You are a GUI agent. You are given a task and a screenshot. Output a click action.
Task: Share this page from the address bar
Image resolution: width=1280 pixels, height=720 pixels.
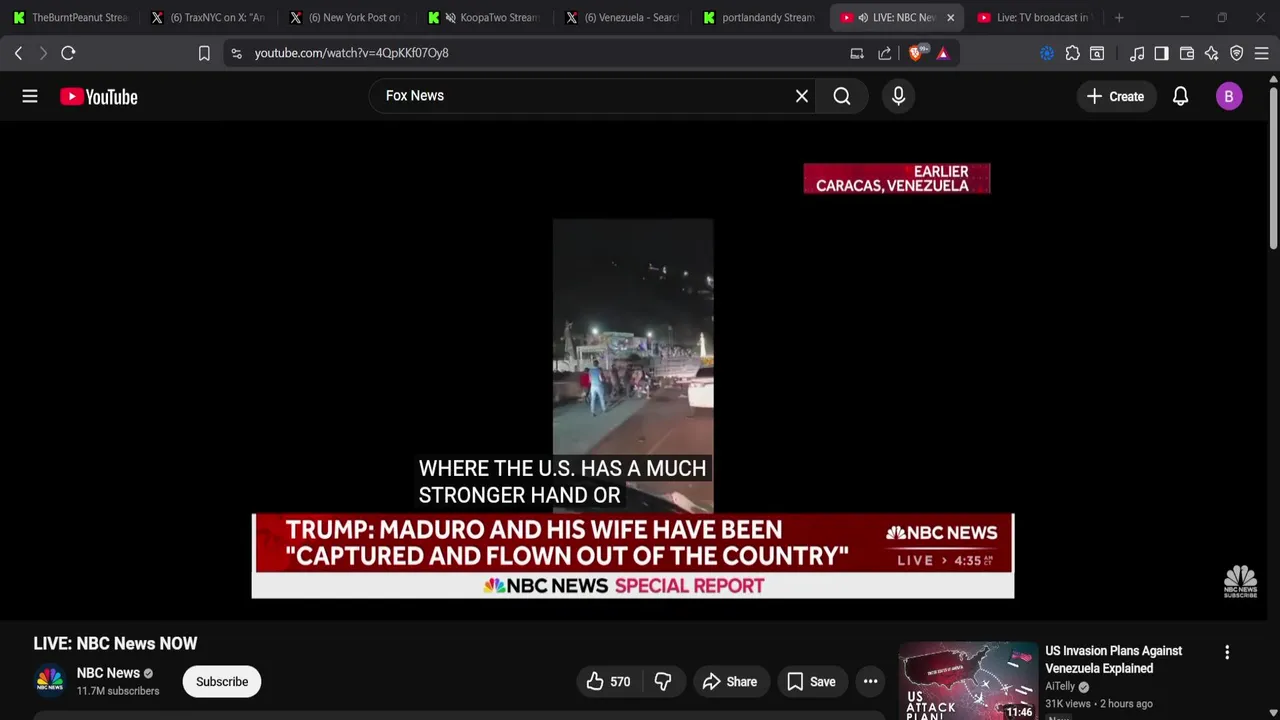pyautogui.click(x=885, y=53)
